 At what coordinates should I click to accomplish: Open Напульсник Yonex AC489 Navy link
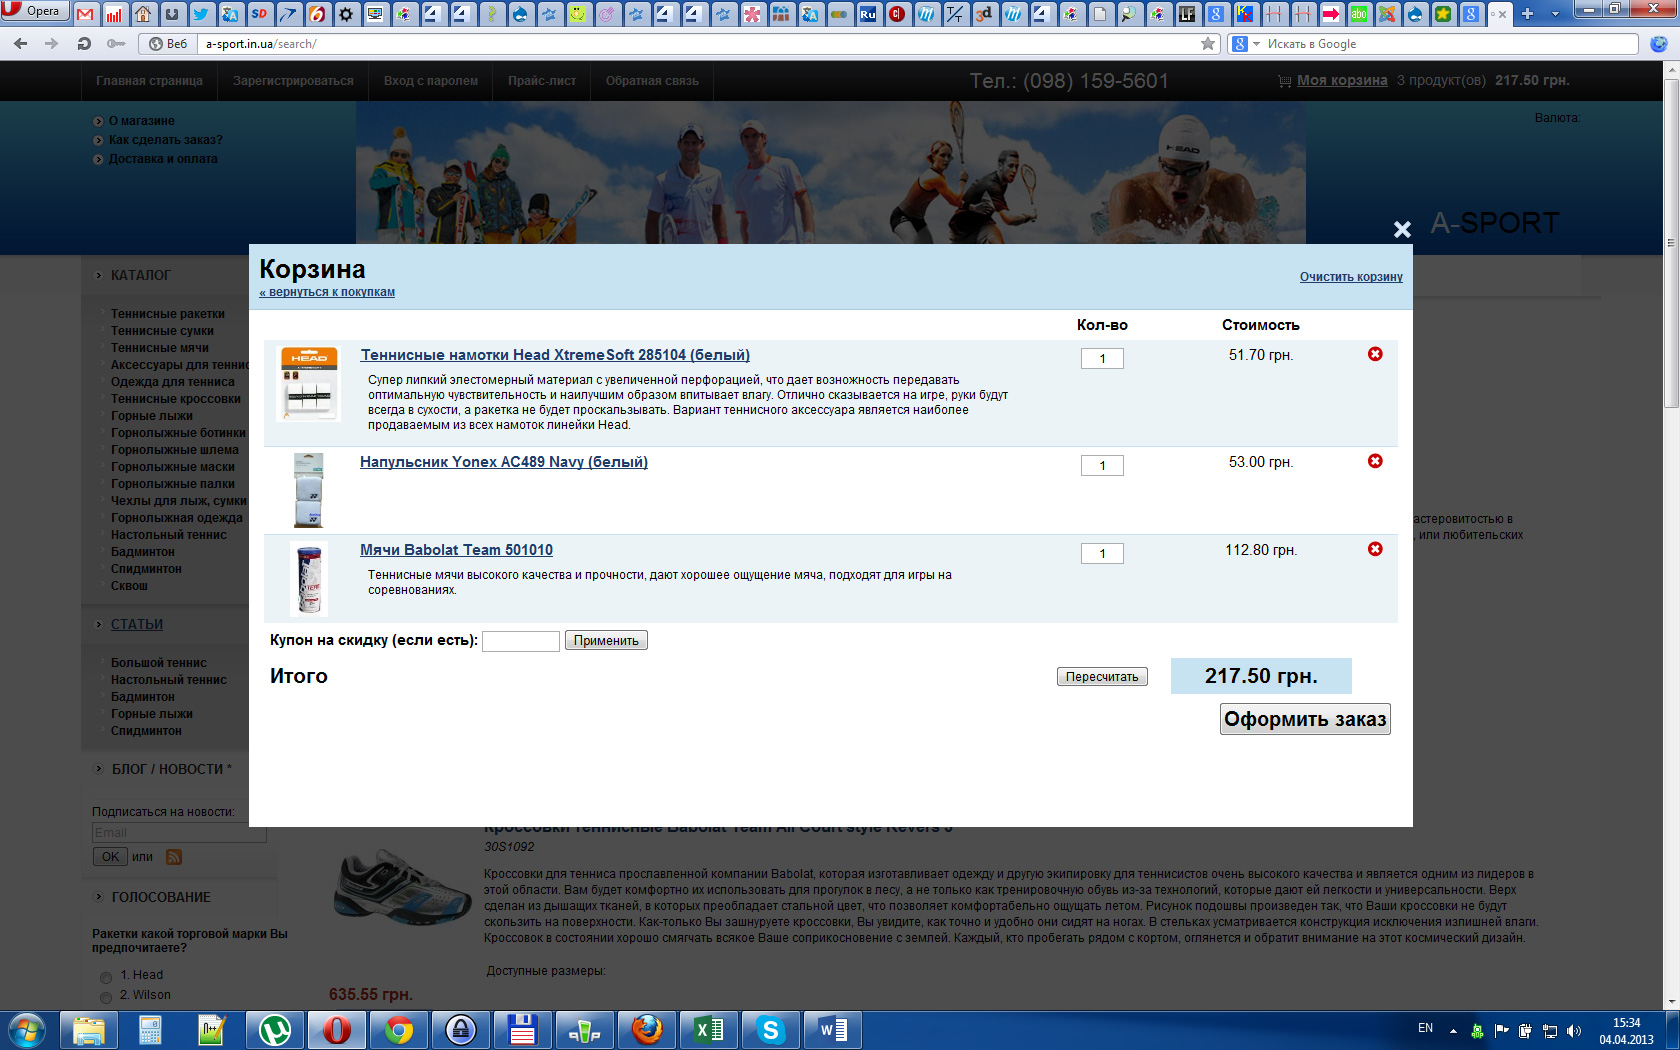(504, 462)
